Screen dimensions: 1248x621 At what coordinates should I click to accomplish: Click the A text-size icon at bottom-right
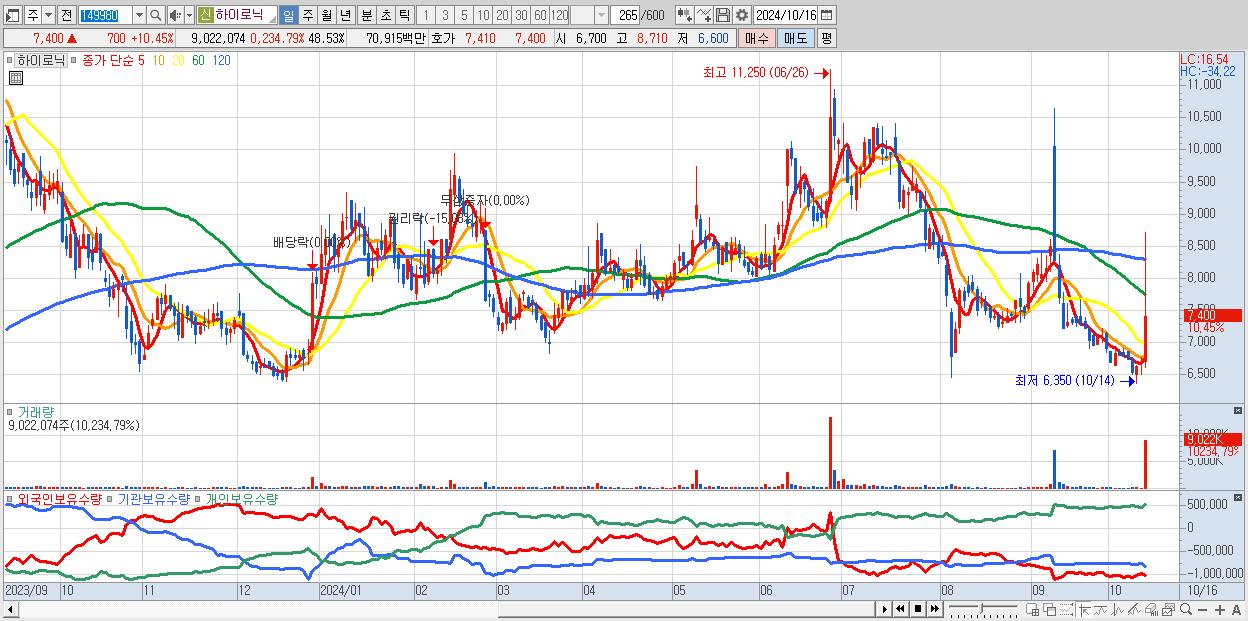1236,609
